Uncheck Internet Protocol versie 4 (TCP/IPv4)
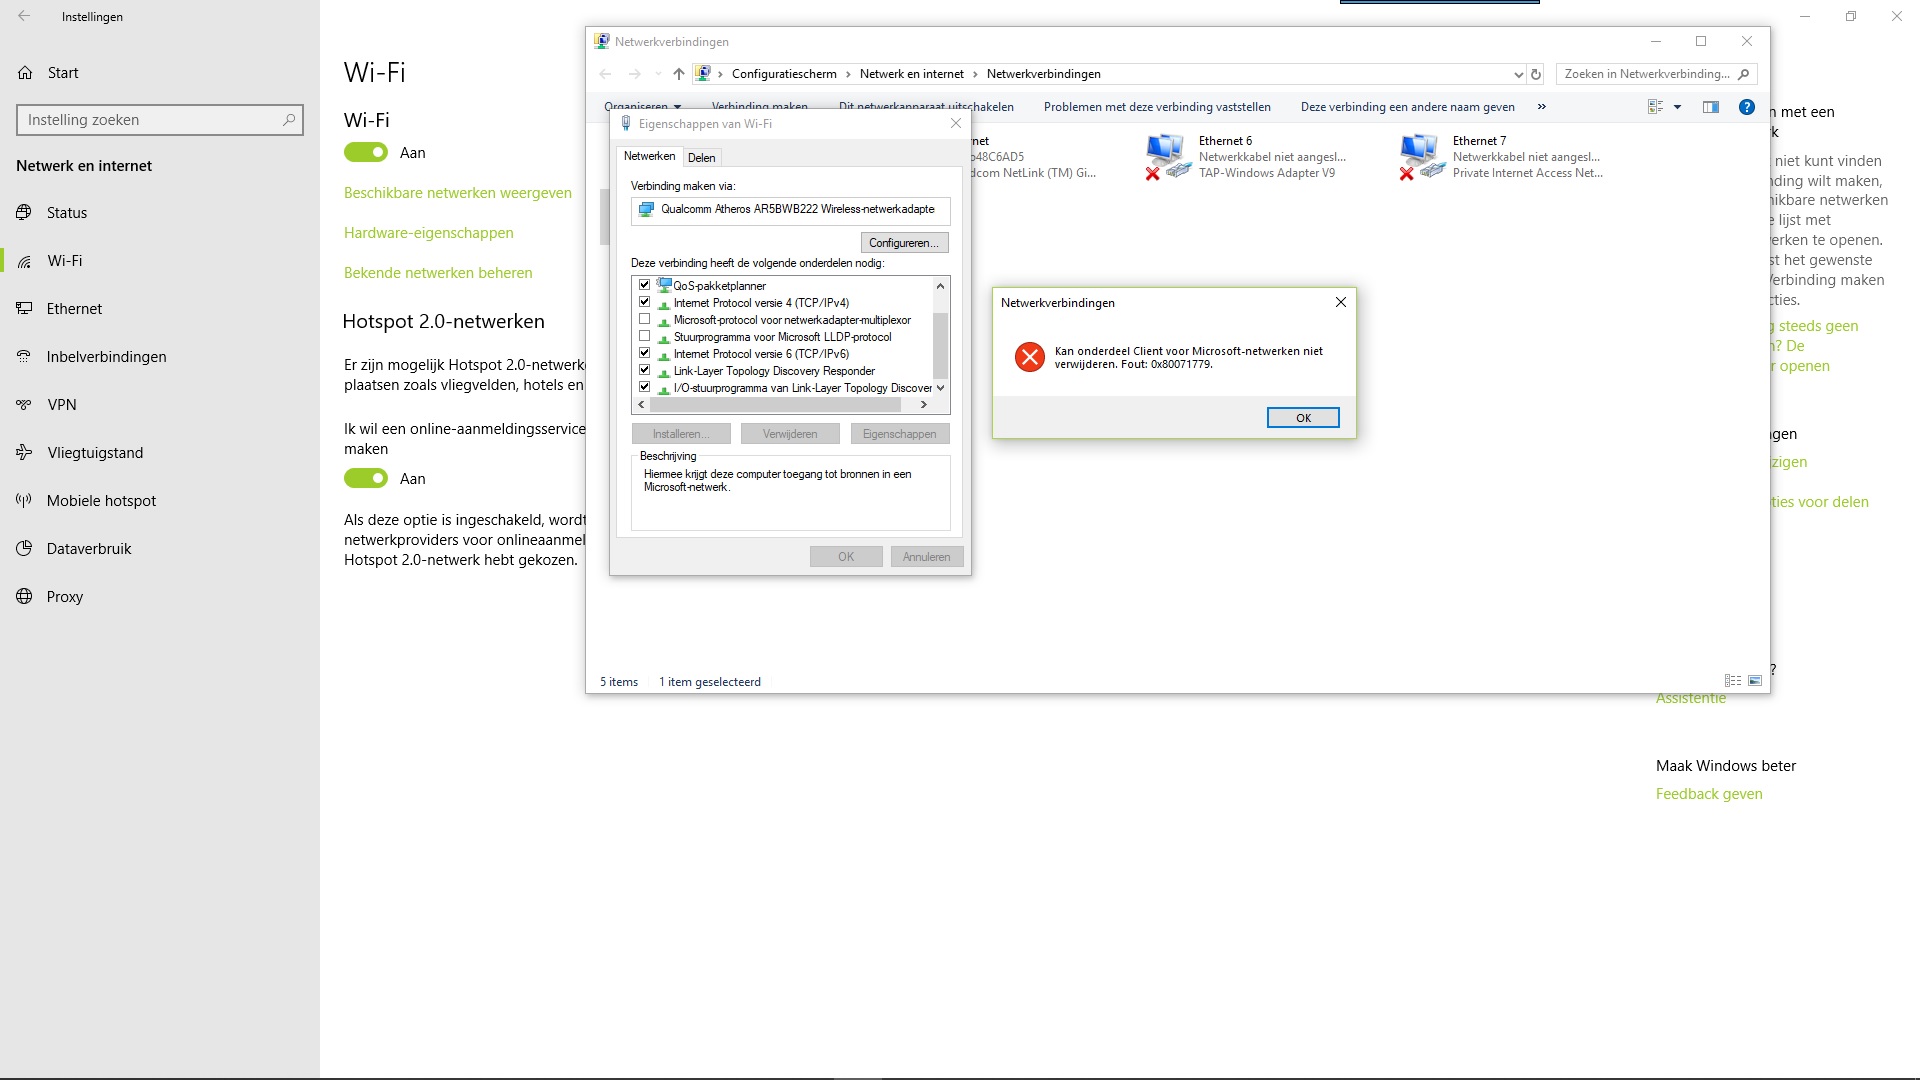This screenshot has height=1080, width=1920. [645, 302]
